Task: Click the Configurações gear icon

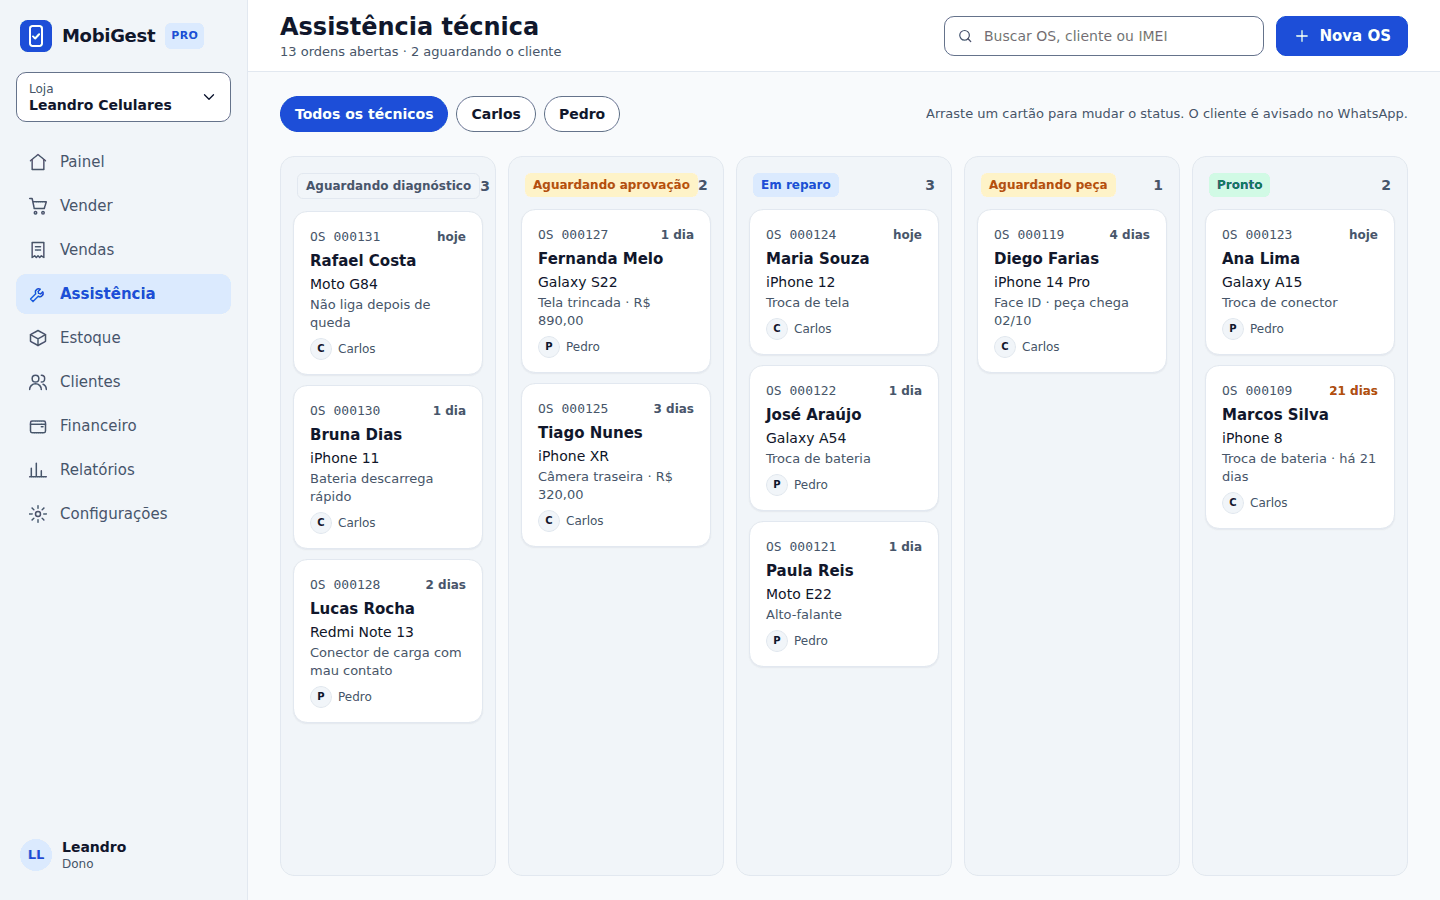Action: click(x=38, y=514)
